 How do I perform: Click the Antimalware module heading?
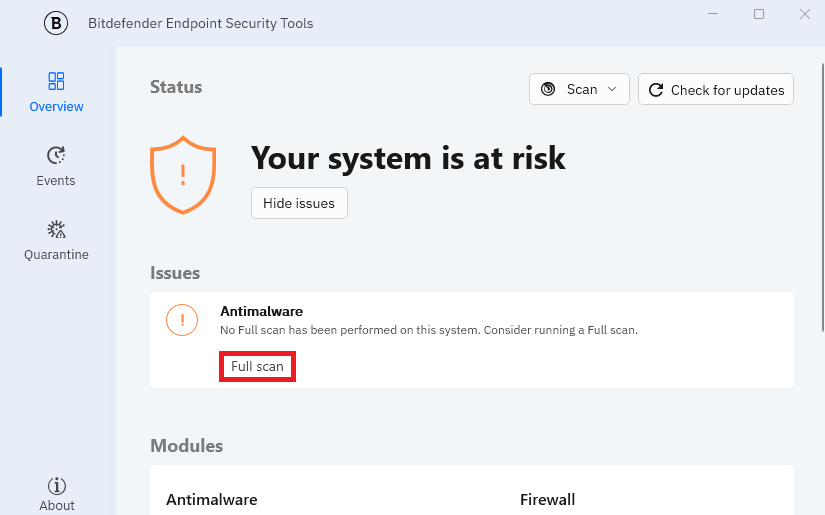[212, 499]
